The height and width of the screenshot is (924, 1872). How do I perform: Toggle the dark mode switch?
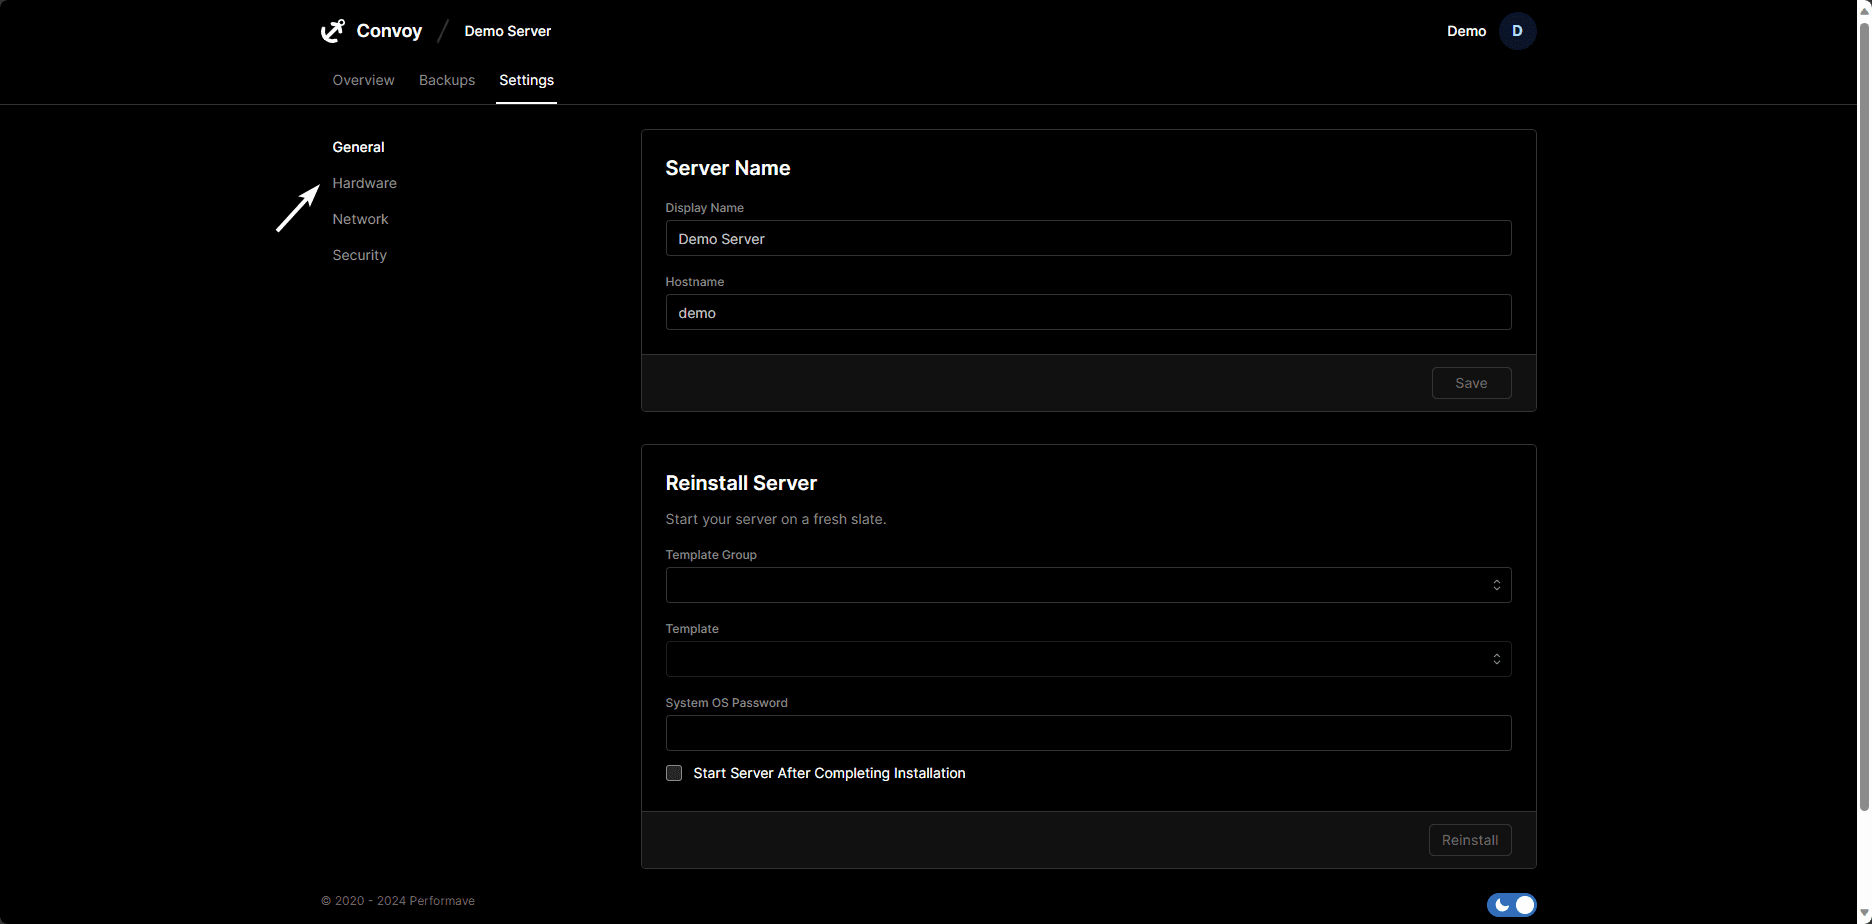(1511, 905)
